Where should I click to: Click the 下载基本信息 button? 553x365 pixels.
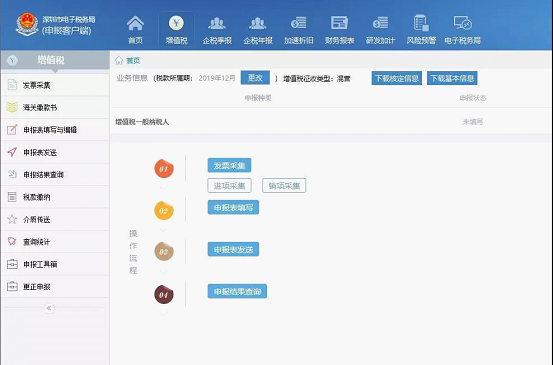tap(452, 78)
